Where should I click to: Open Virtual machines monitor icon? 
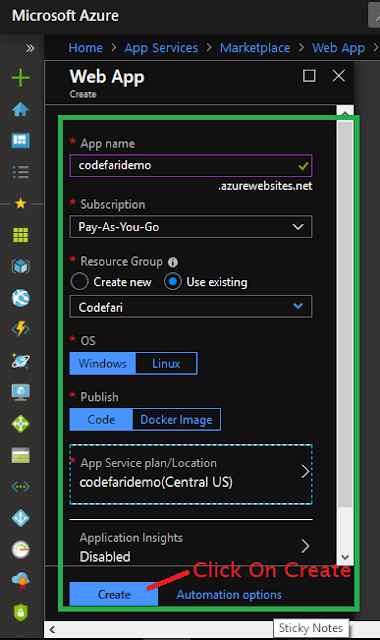(20, 392)
